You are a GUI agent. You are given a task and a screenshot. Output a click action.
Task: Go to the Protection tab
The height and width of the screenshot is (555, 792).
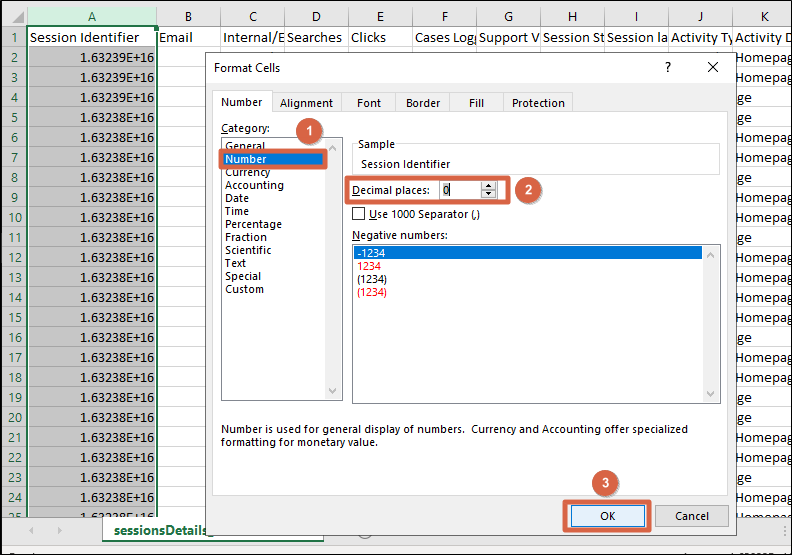point(538,103)
